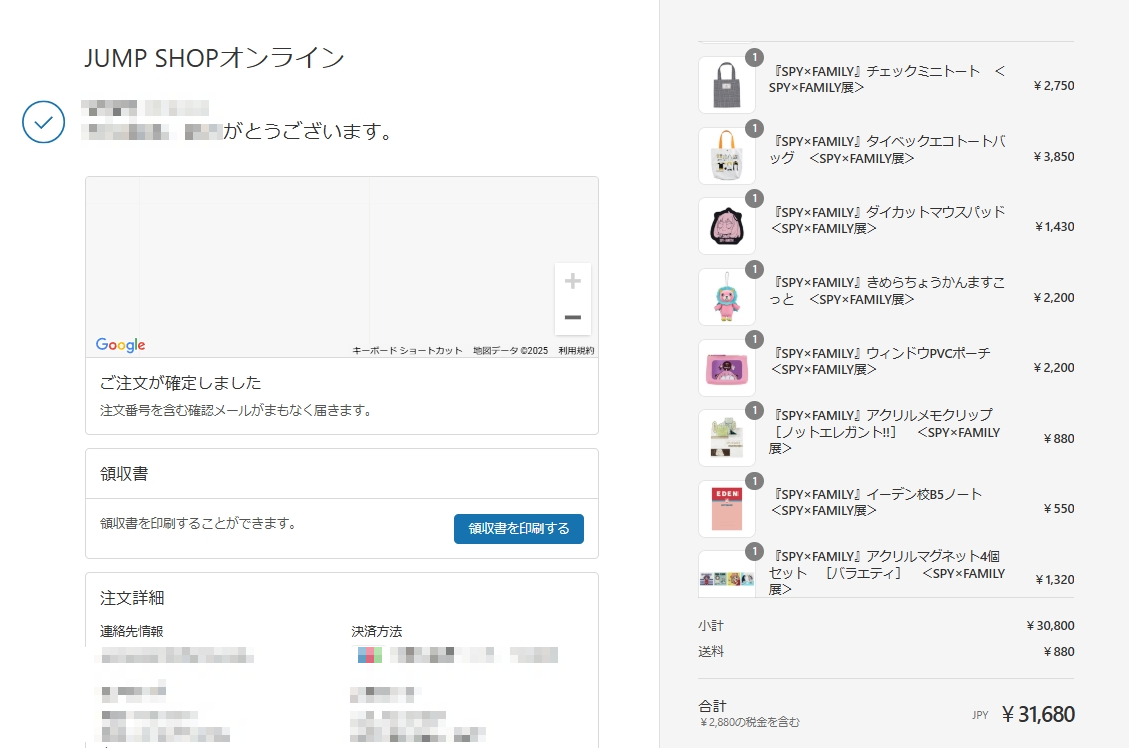Click the 注文番号を含む確認メール message

(x=236, y=411)
